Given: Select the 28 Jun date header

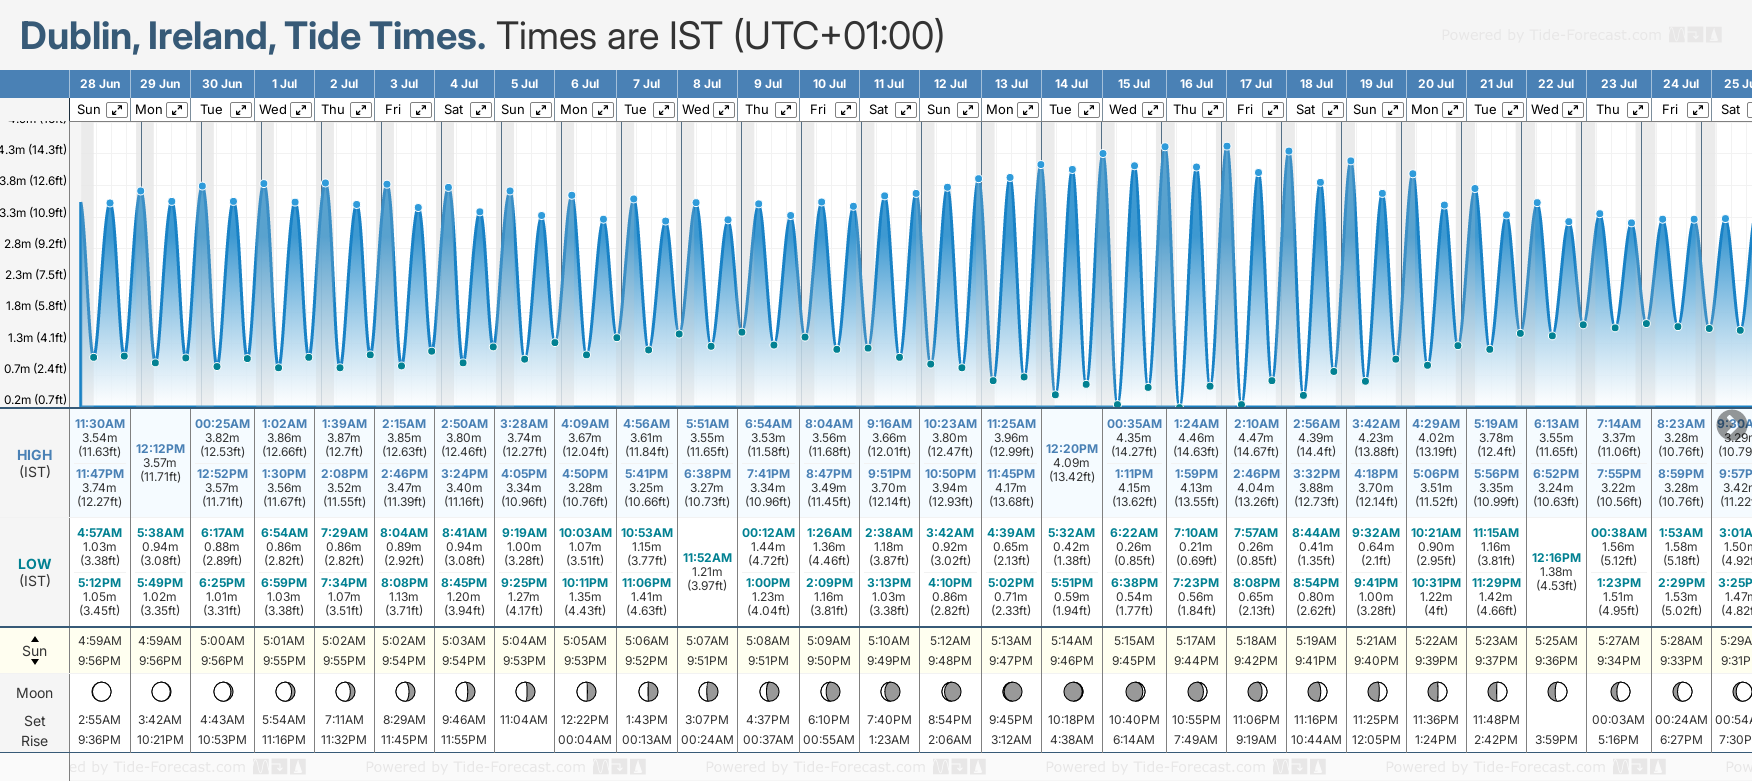Looking at the screenshot, I should (100, 84).
